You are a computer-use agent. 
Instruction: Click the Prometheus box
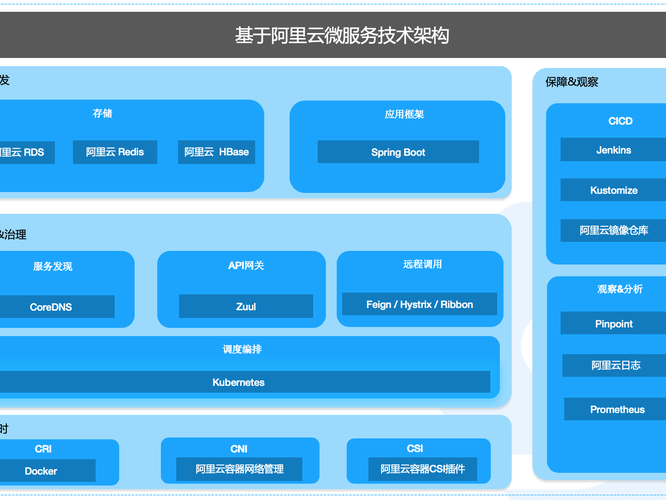[x=615, y=409]
